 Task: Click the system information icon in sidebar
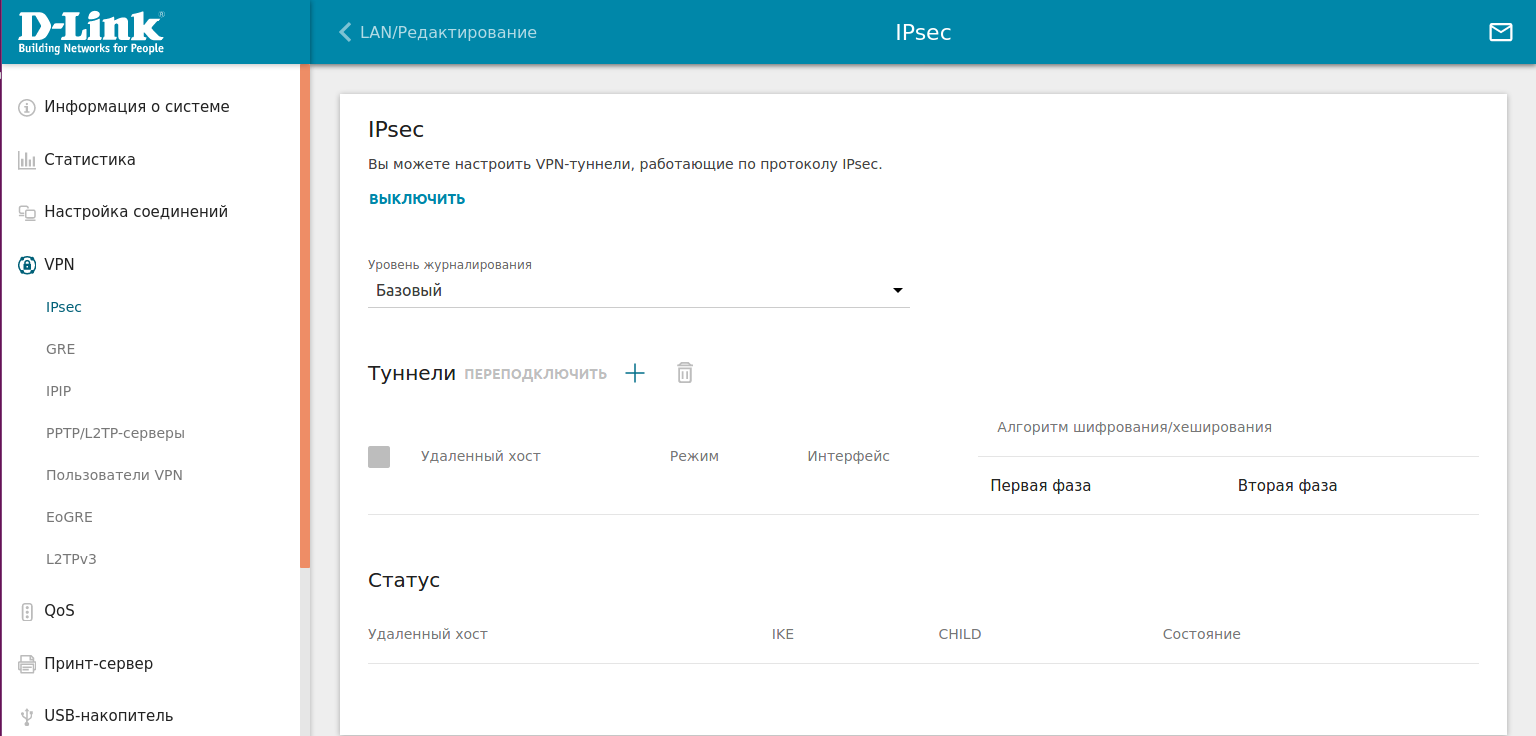click(27, 107)
